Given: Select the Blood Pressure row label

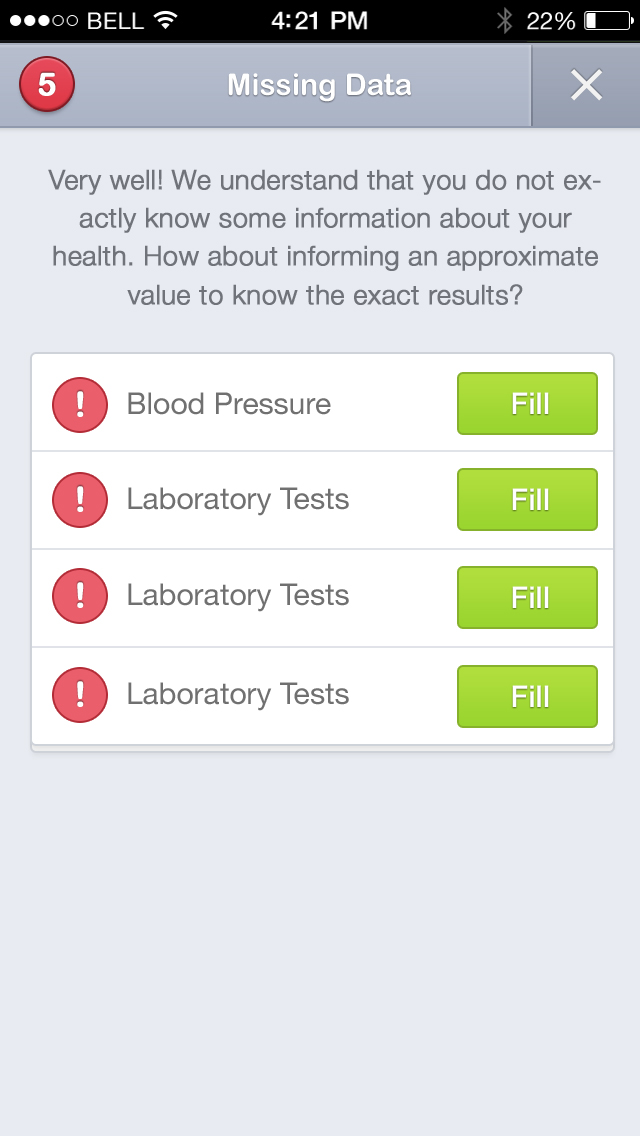Looking at the screenshot, I should tap(228, 404).
